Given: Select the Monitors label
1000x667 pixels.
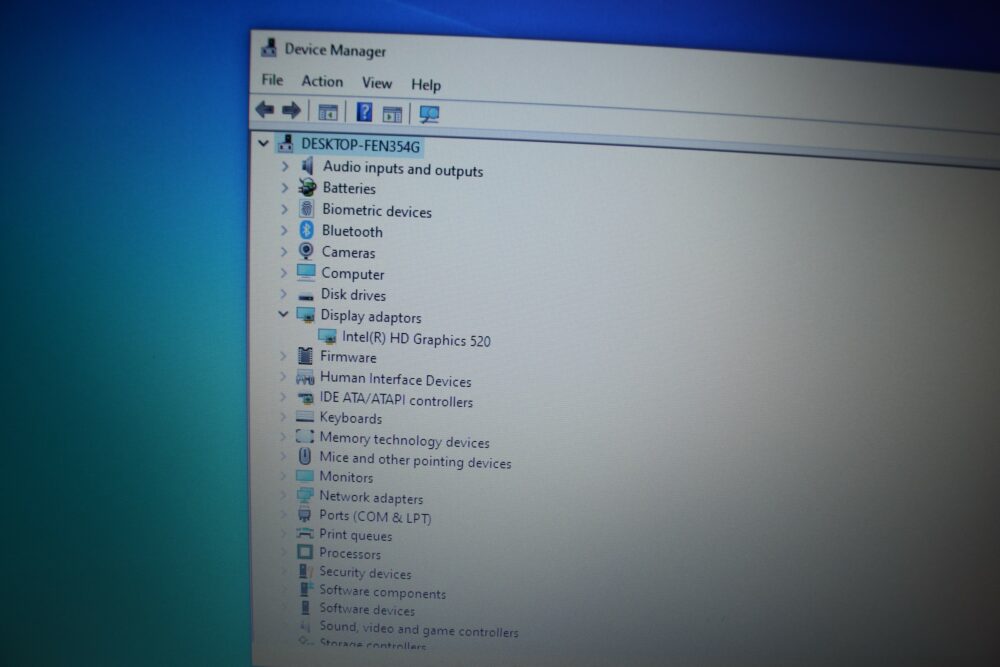Looking at the screenshot, I should click(346, 477).
